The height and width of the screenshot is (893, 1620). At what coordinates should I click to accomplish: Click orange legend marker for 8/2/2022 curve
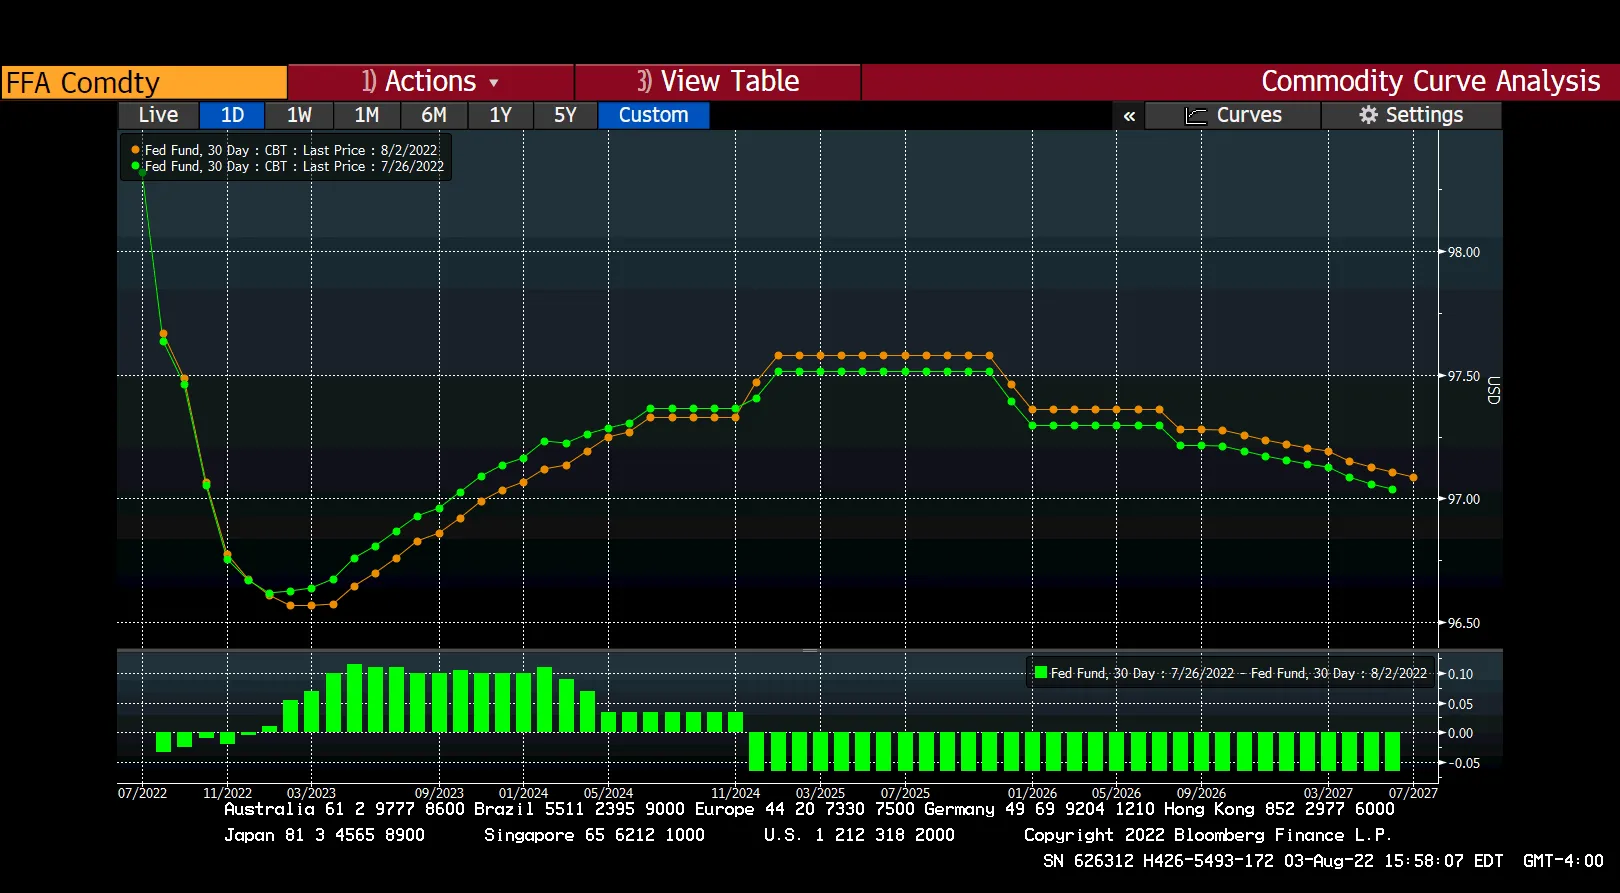tap(136, 150)
